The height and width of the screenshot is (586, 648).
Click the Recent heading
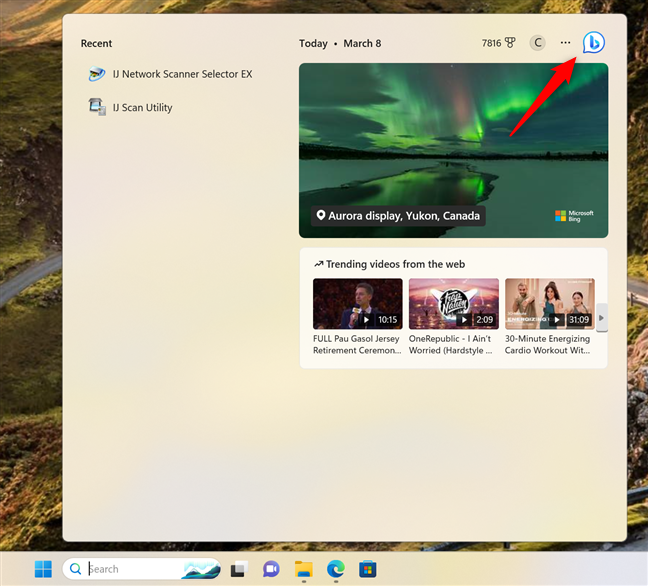[x=96, y=43]
